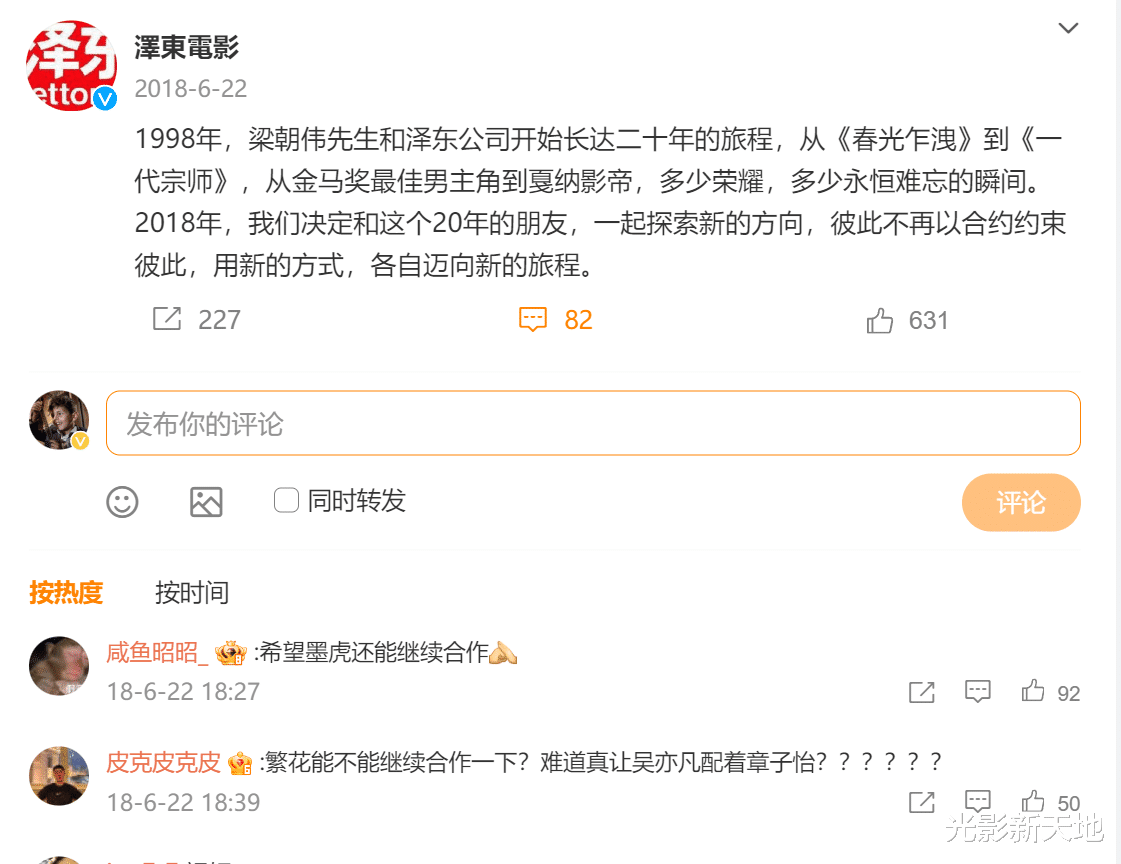Click the image upload icon below the comment box
1121x864 pixels.
click(206, 502)
